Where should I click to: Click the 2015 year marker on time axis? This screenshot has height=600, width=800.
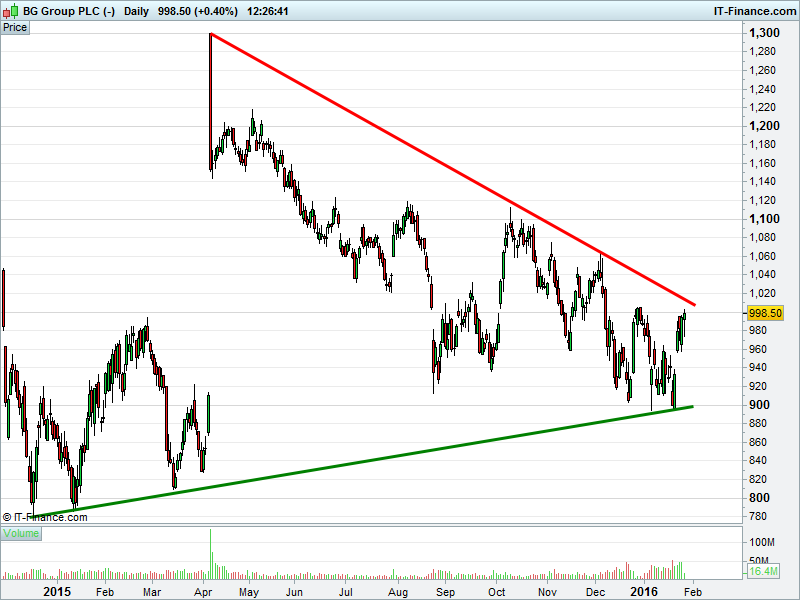(x=57, y=591)
